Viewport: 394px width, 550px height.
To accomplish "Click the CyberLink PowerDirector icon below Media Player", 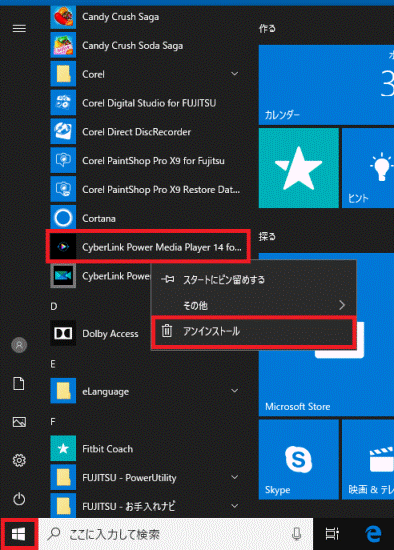I will pos(63,276).
